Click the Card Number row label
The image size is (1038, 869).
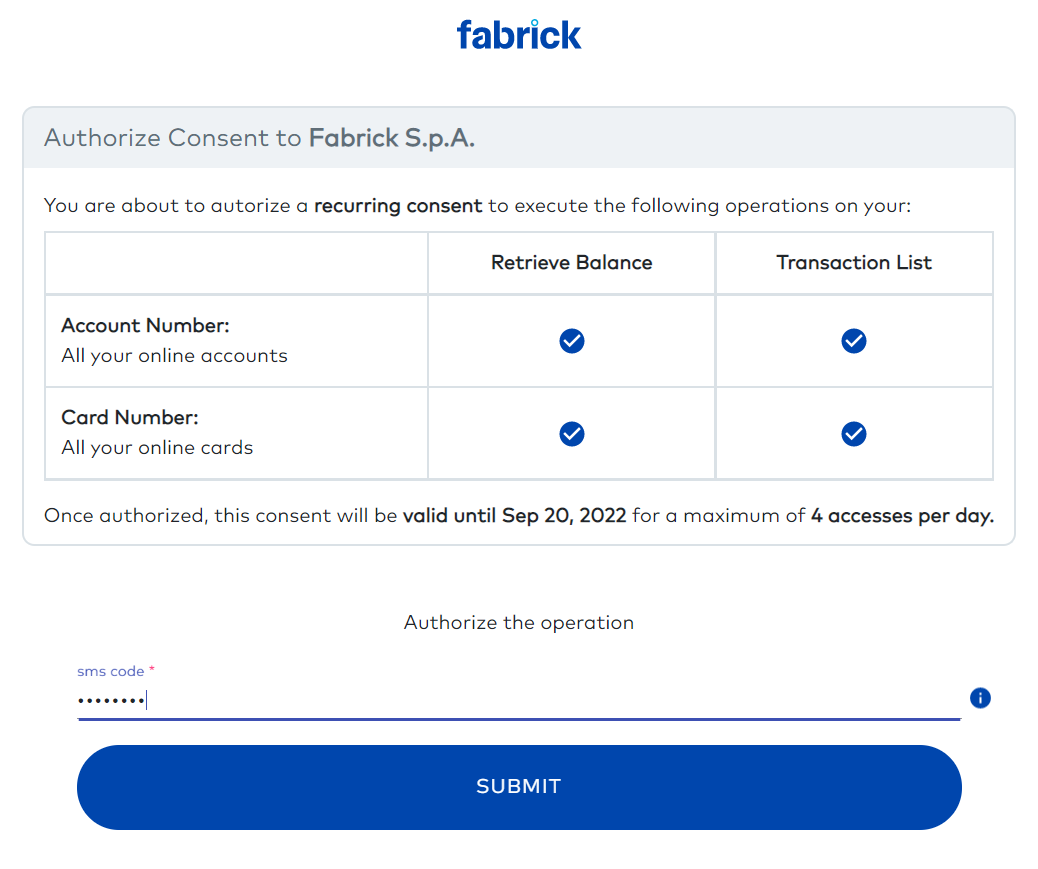pos(130,418)
